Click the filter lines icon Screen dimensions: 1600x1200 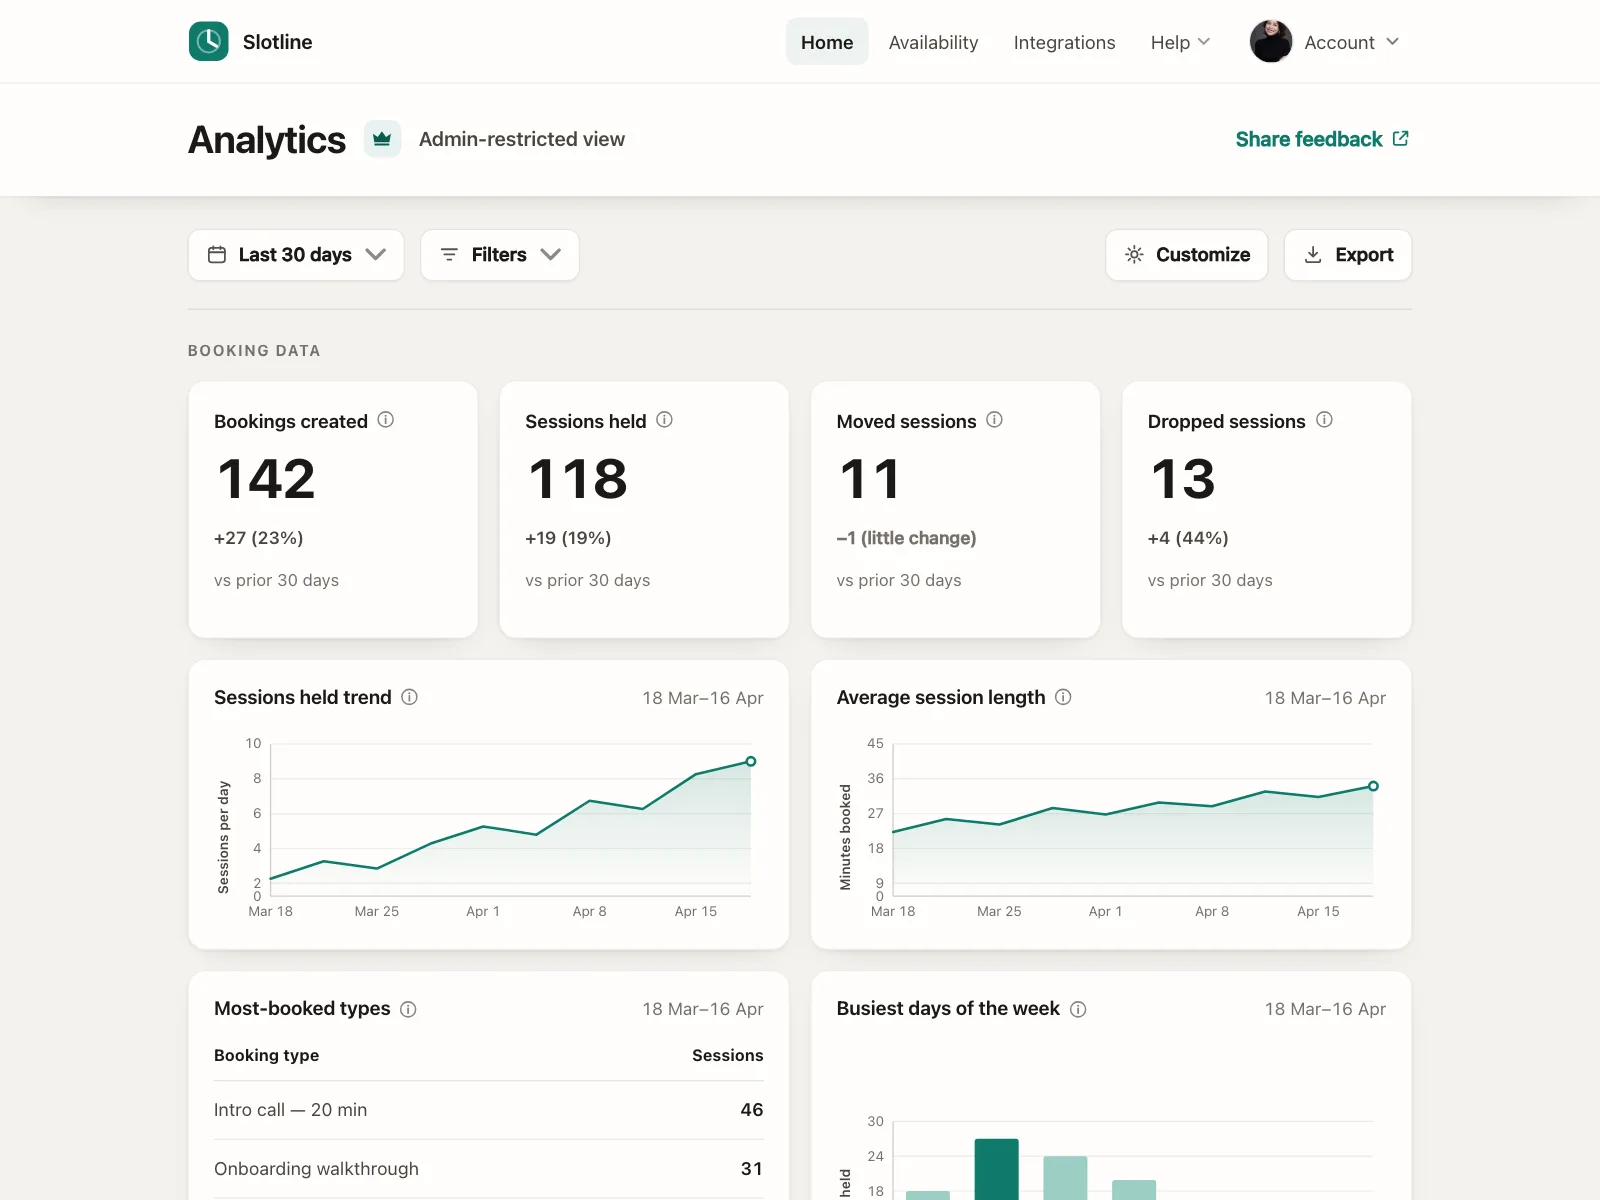pyautogui.click(x=449, y=255)
